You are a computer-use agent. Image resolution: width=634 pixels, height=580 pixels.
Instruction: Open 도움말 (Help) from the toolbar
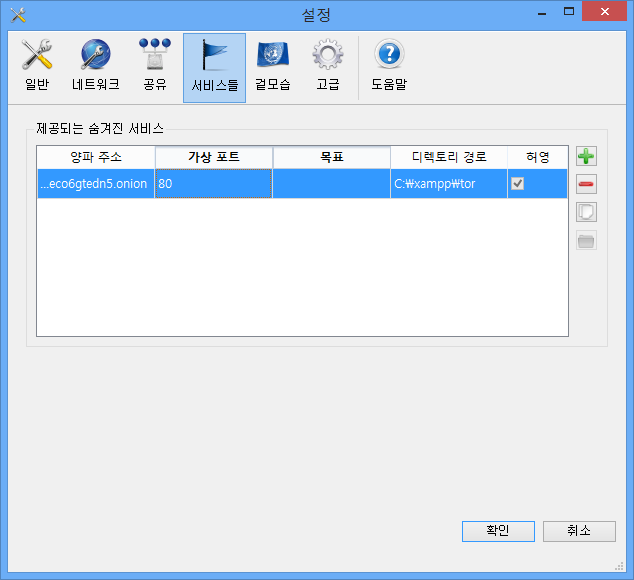pos(389,66)
